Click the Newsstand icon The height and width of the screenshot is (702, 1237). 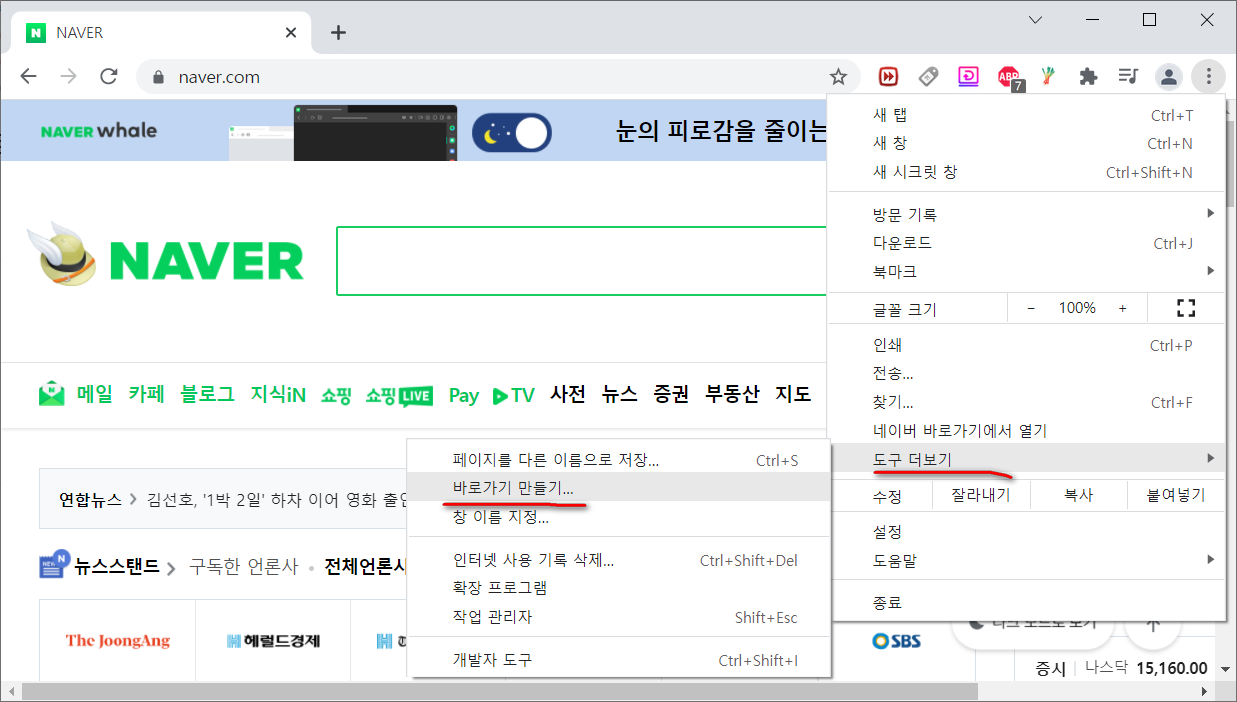pyautogui.click(x=54, y=565)
